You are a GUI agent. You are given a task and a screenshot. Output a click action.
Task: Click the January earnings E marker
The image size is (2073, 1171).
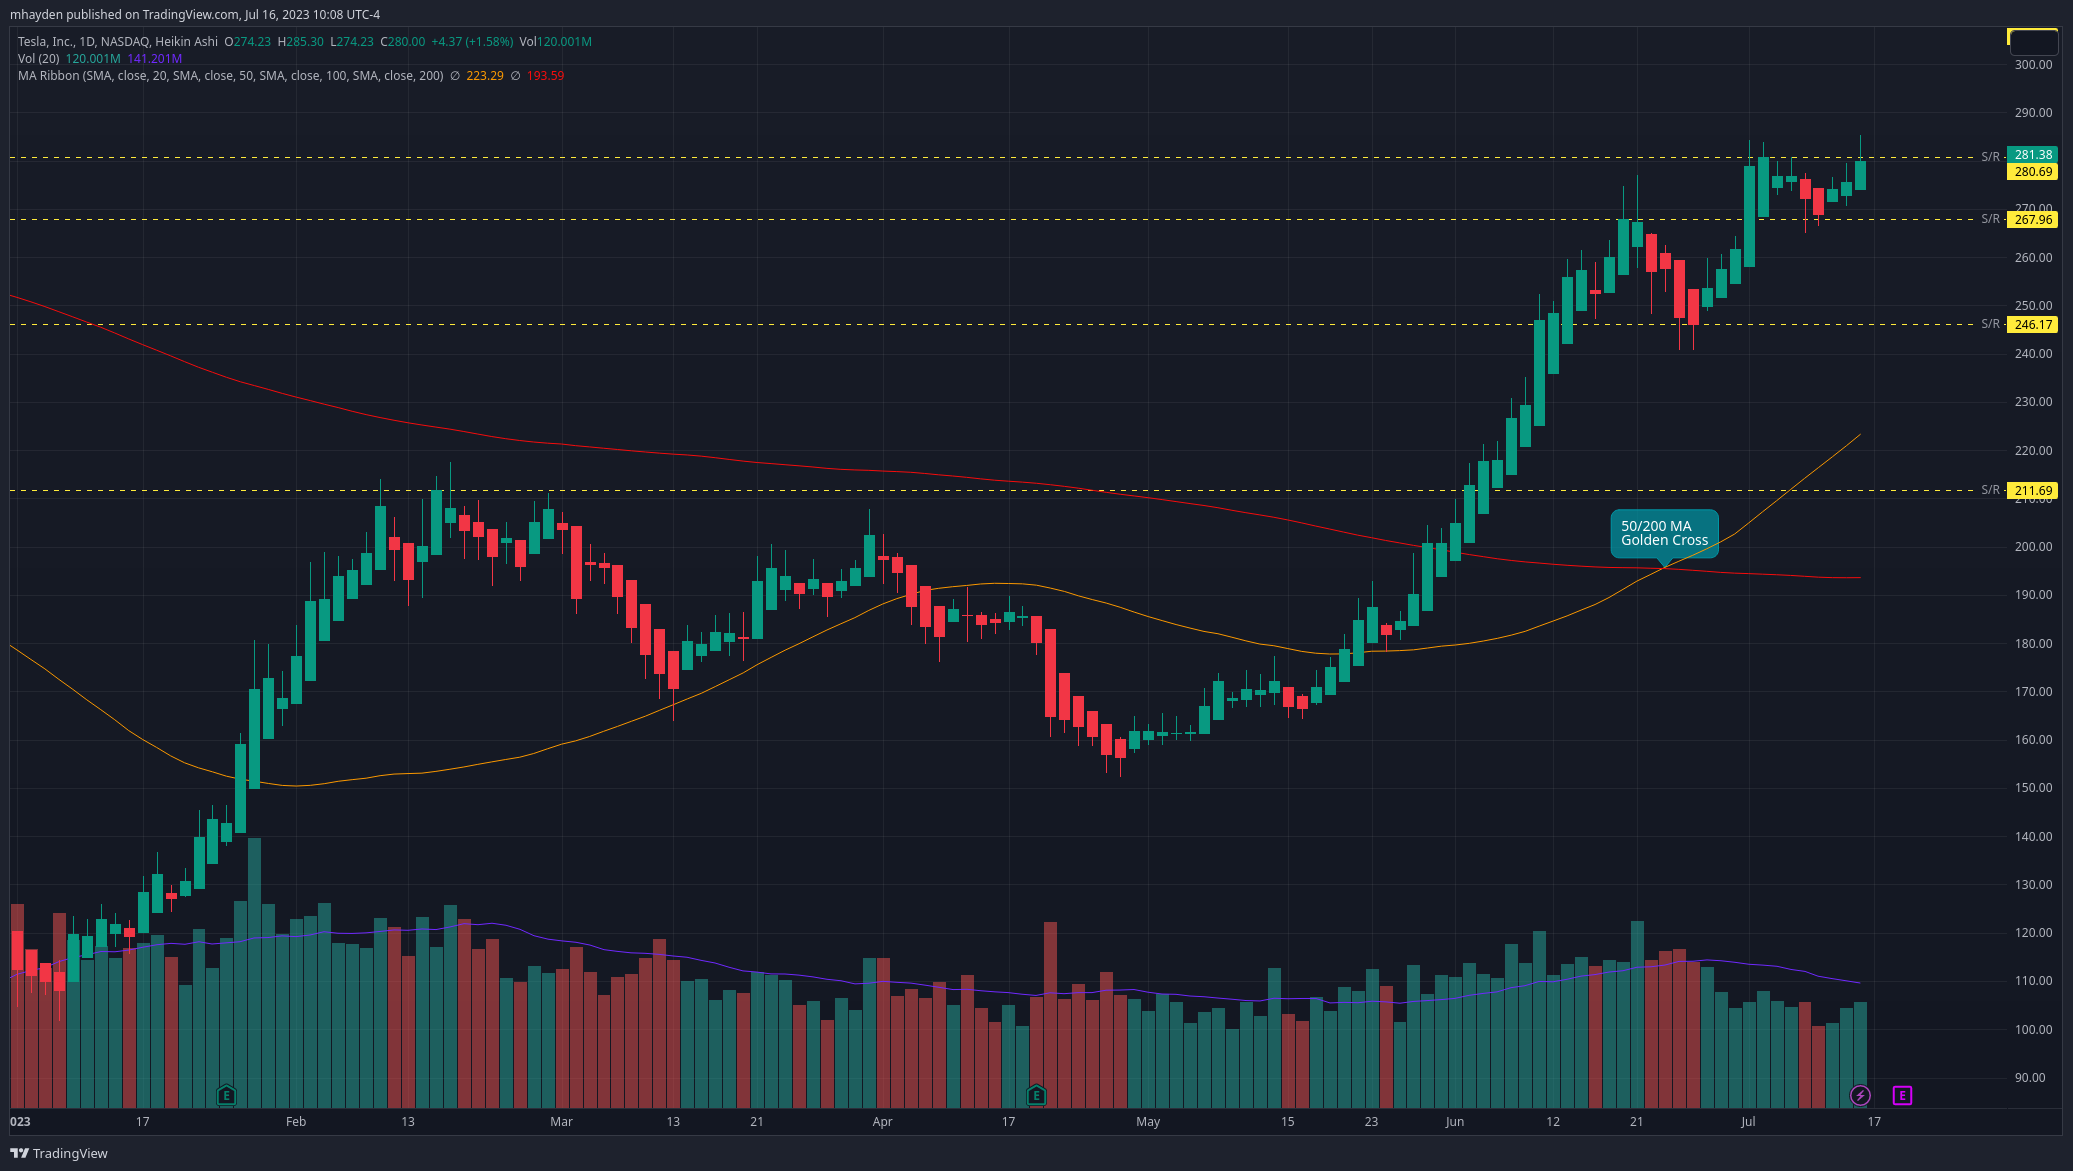226,1095
